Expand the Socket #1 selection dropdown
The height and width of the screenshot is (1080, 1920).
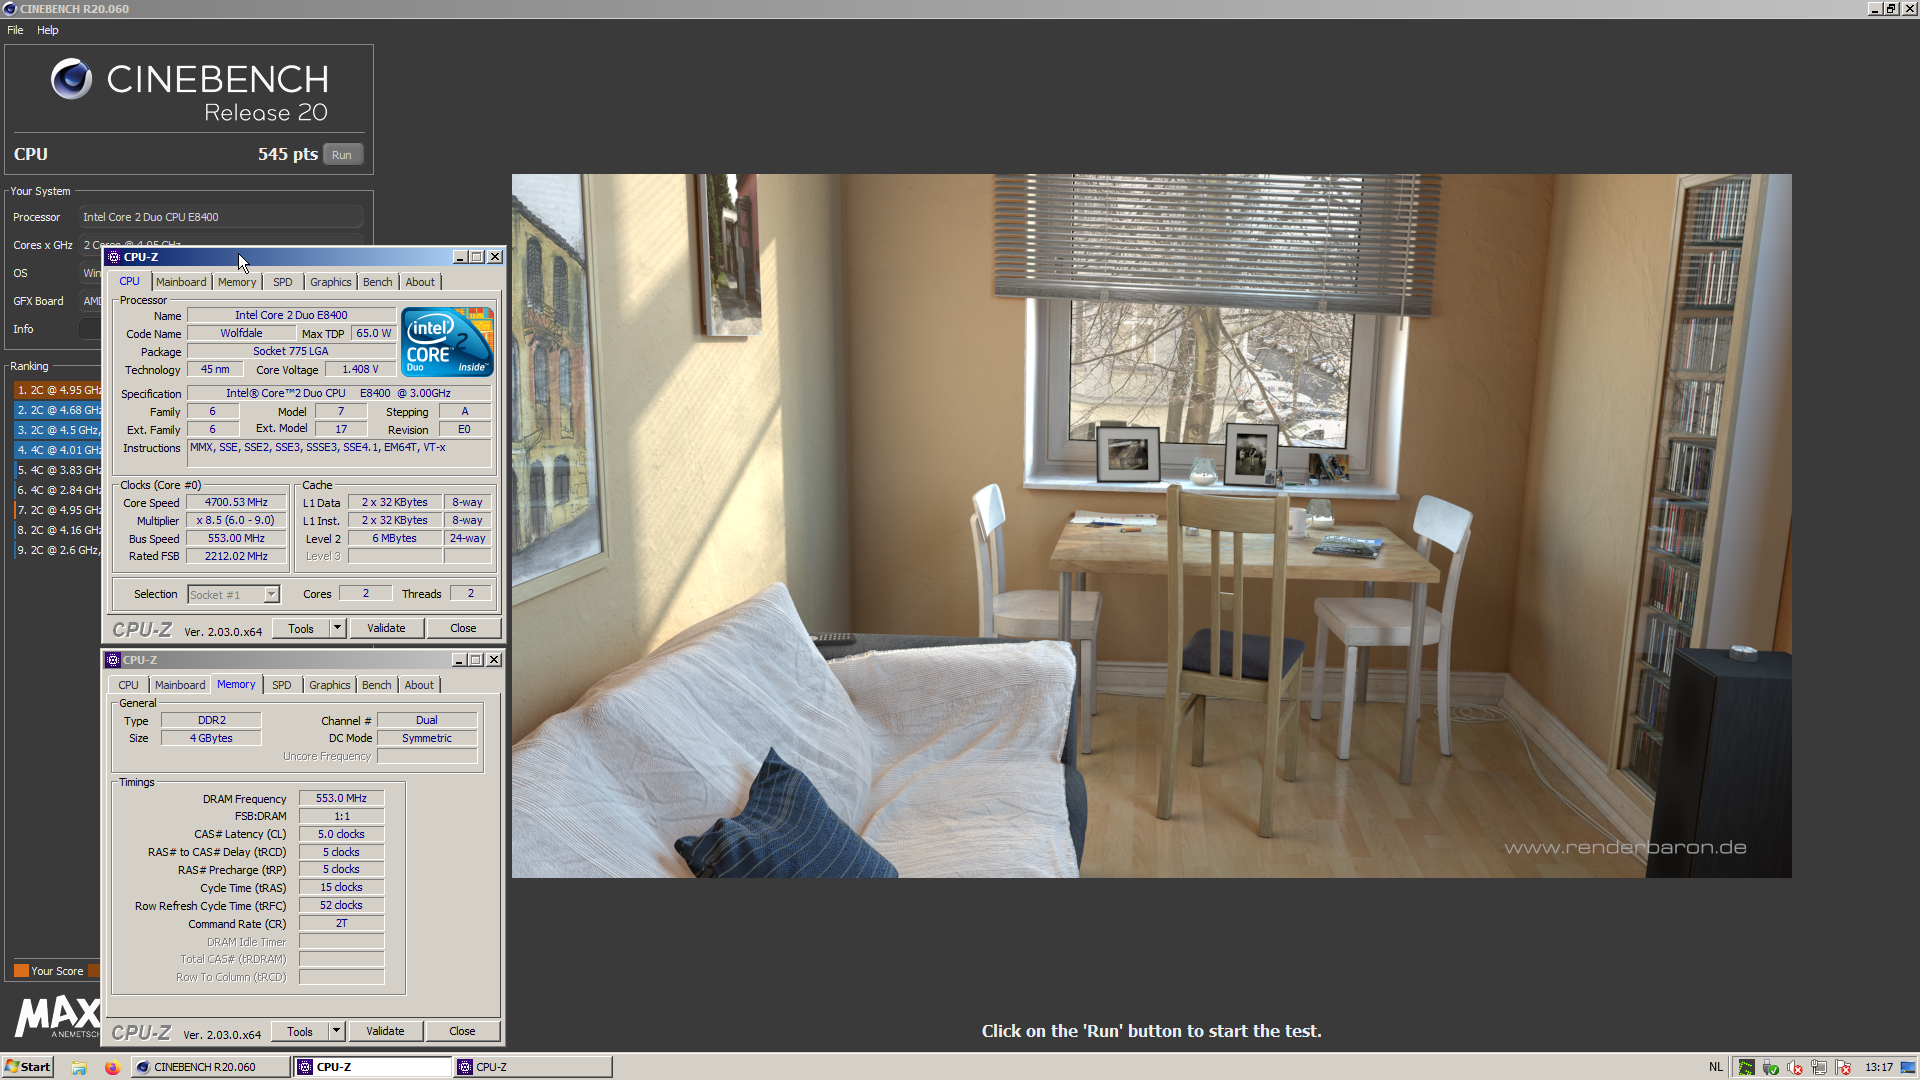271,595
